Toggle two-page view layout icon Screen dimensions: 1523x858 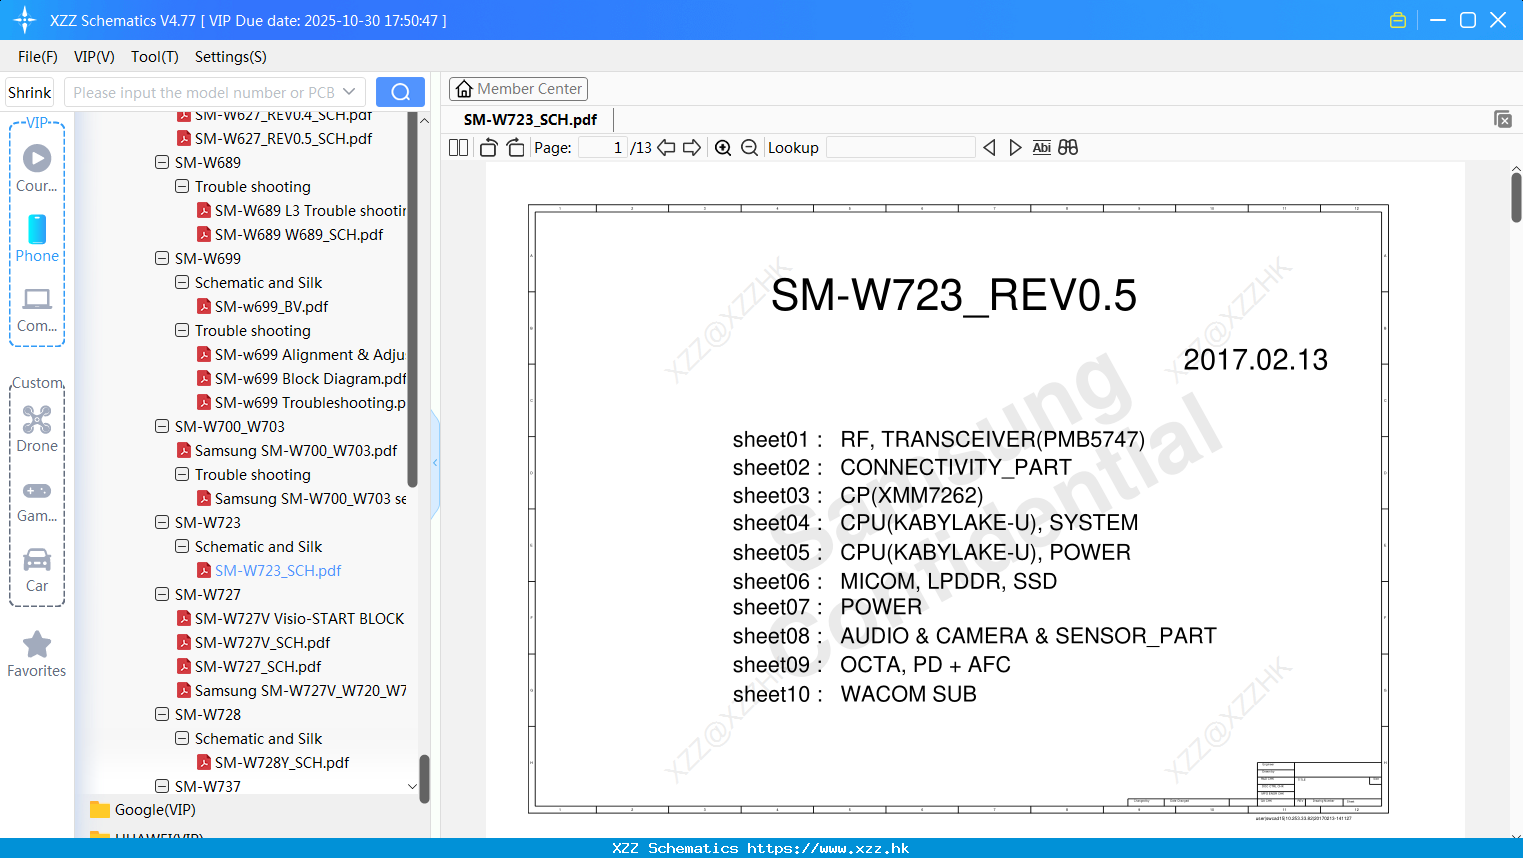pos(458,148)
